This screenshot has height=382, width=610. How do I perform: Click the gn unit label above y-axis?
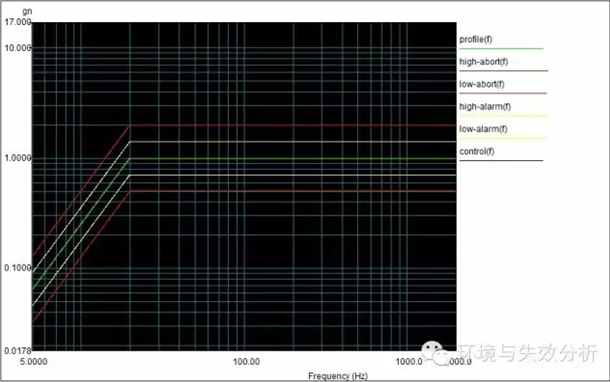tap(27, 11)
